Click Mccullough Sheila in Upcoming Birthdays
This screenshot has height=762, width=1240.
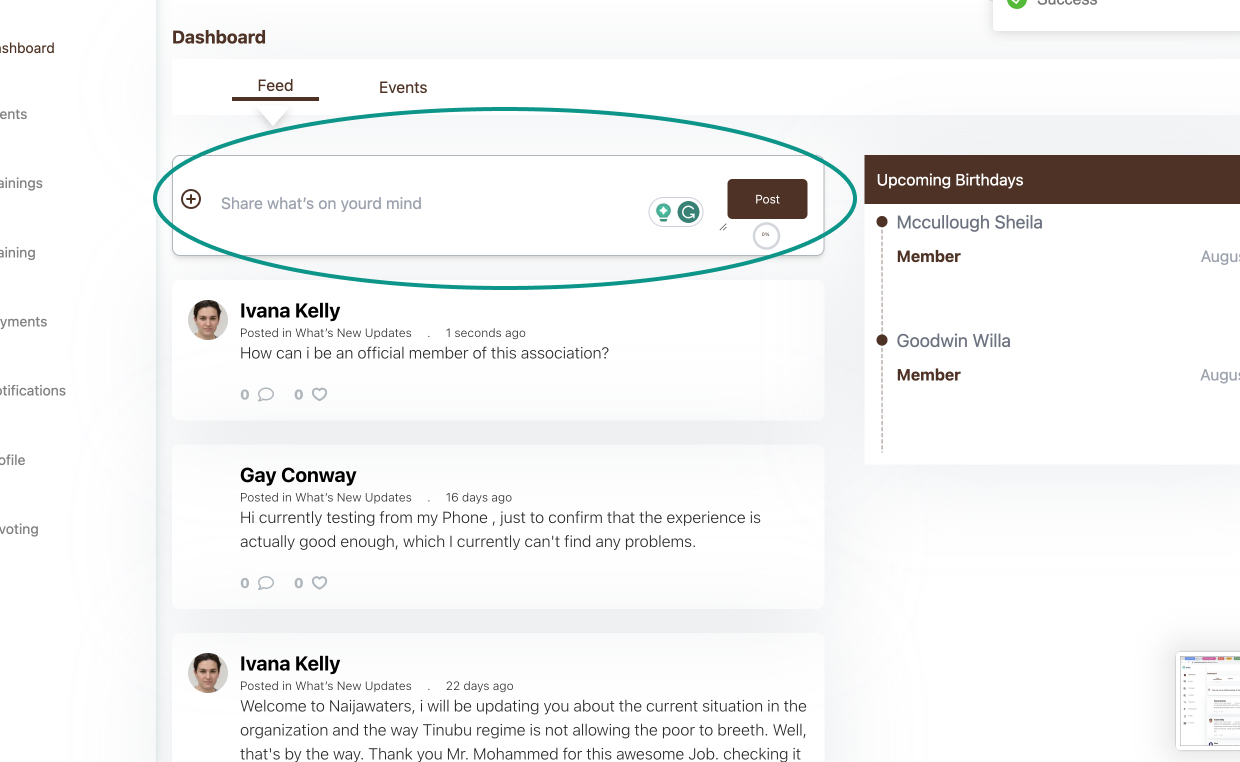coord(969,223)
